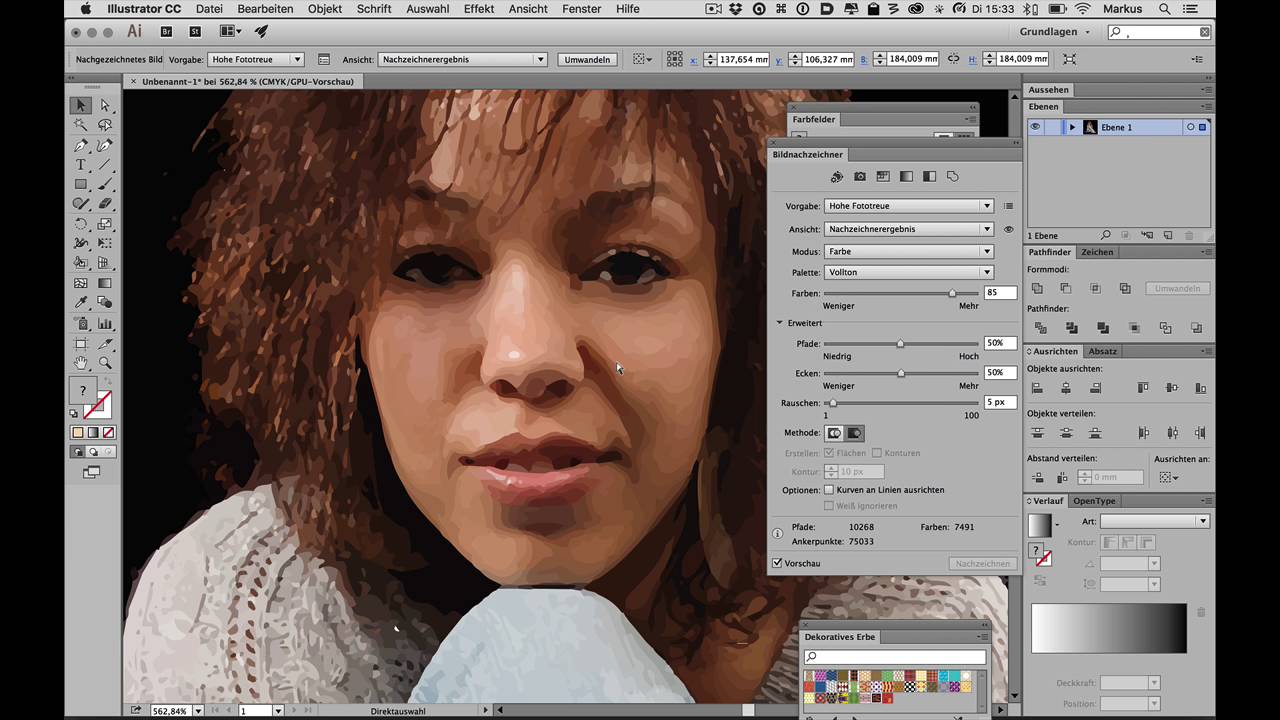1280x720 pixels.
Task: Select the Lasso tool
Action: tap(105, 125)
